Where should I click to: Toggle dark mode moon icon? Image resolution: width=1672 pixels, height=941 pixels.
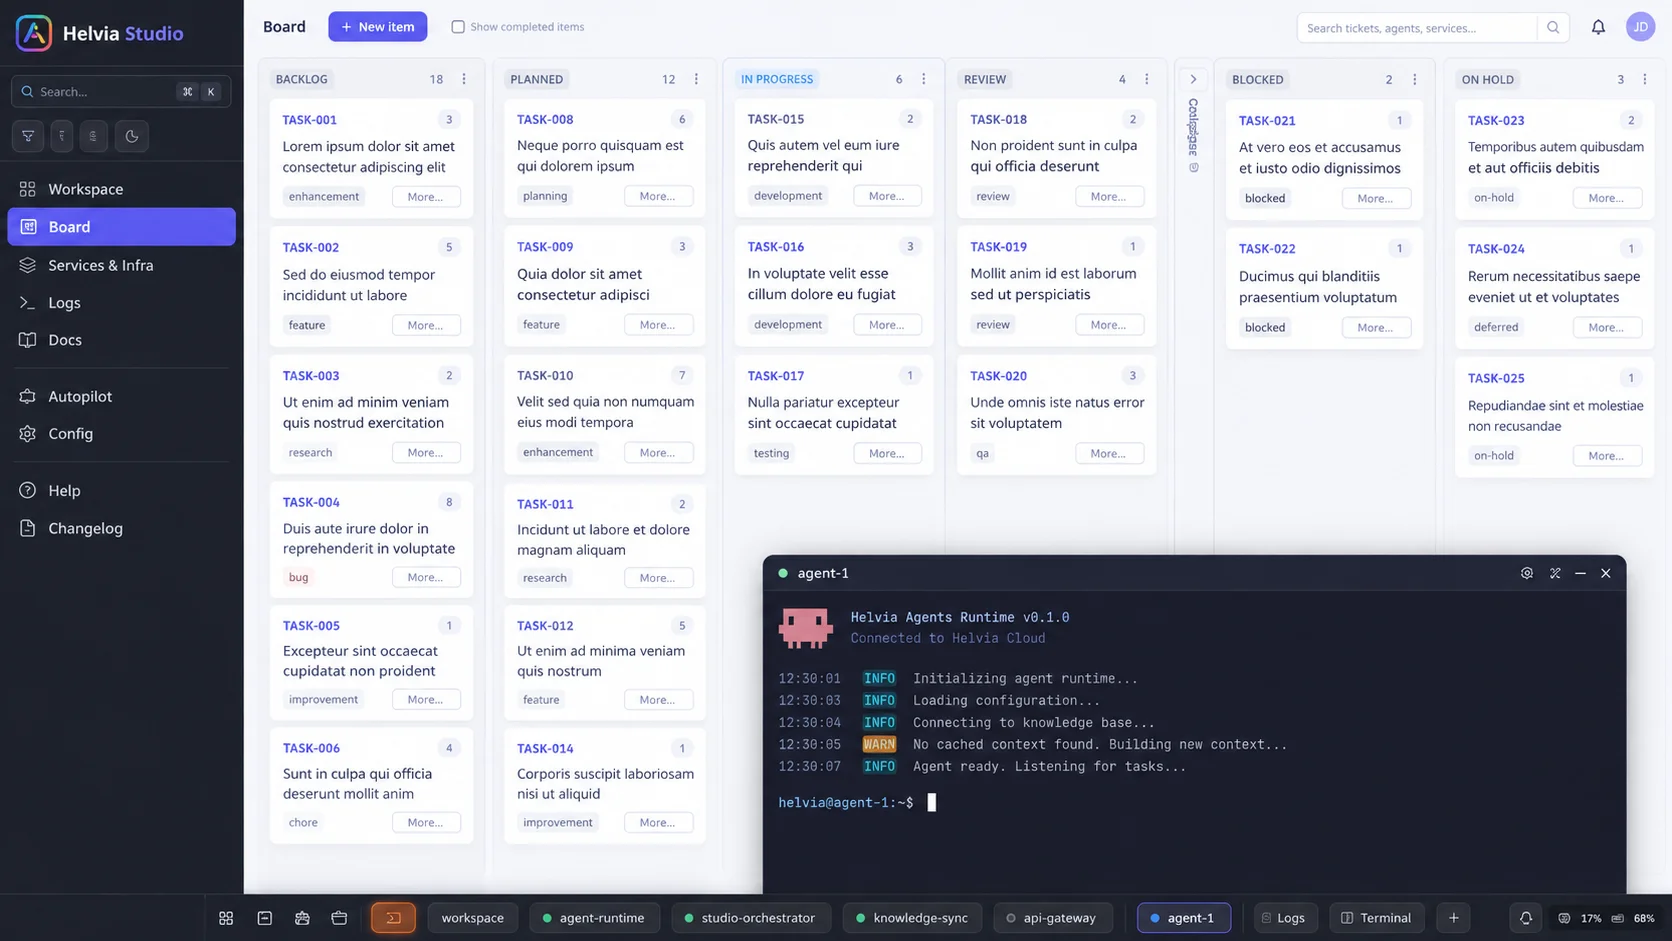pyautogui.click(x=132, y=136)
